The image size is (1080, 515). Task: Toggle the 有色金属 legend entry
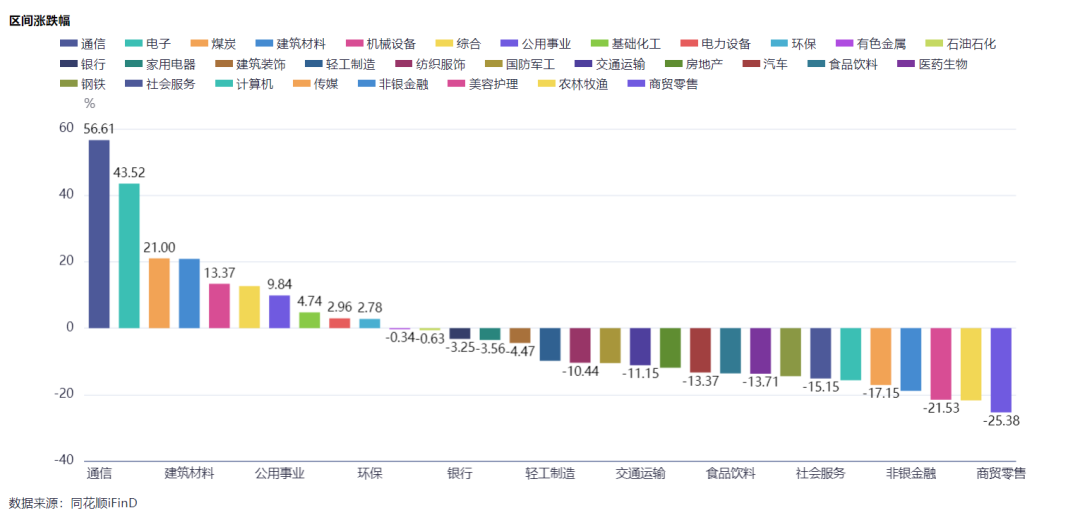click(x=870, y=44)
